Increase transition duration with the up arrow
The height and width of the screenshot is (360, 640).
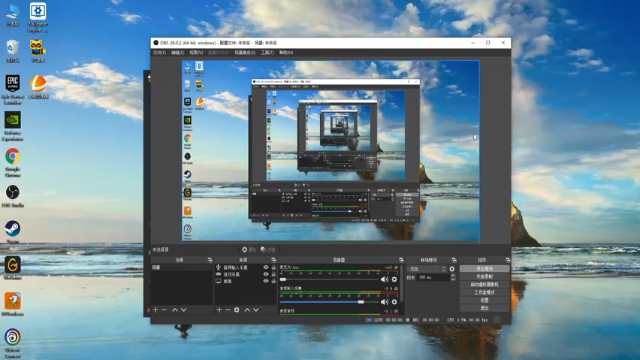click(x=453, y=276)
